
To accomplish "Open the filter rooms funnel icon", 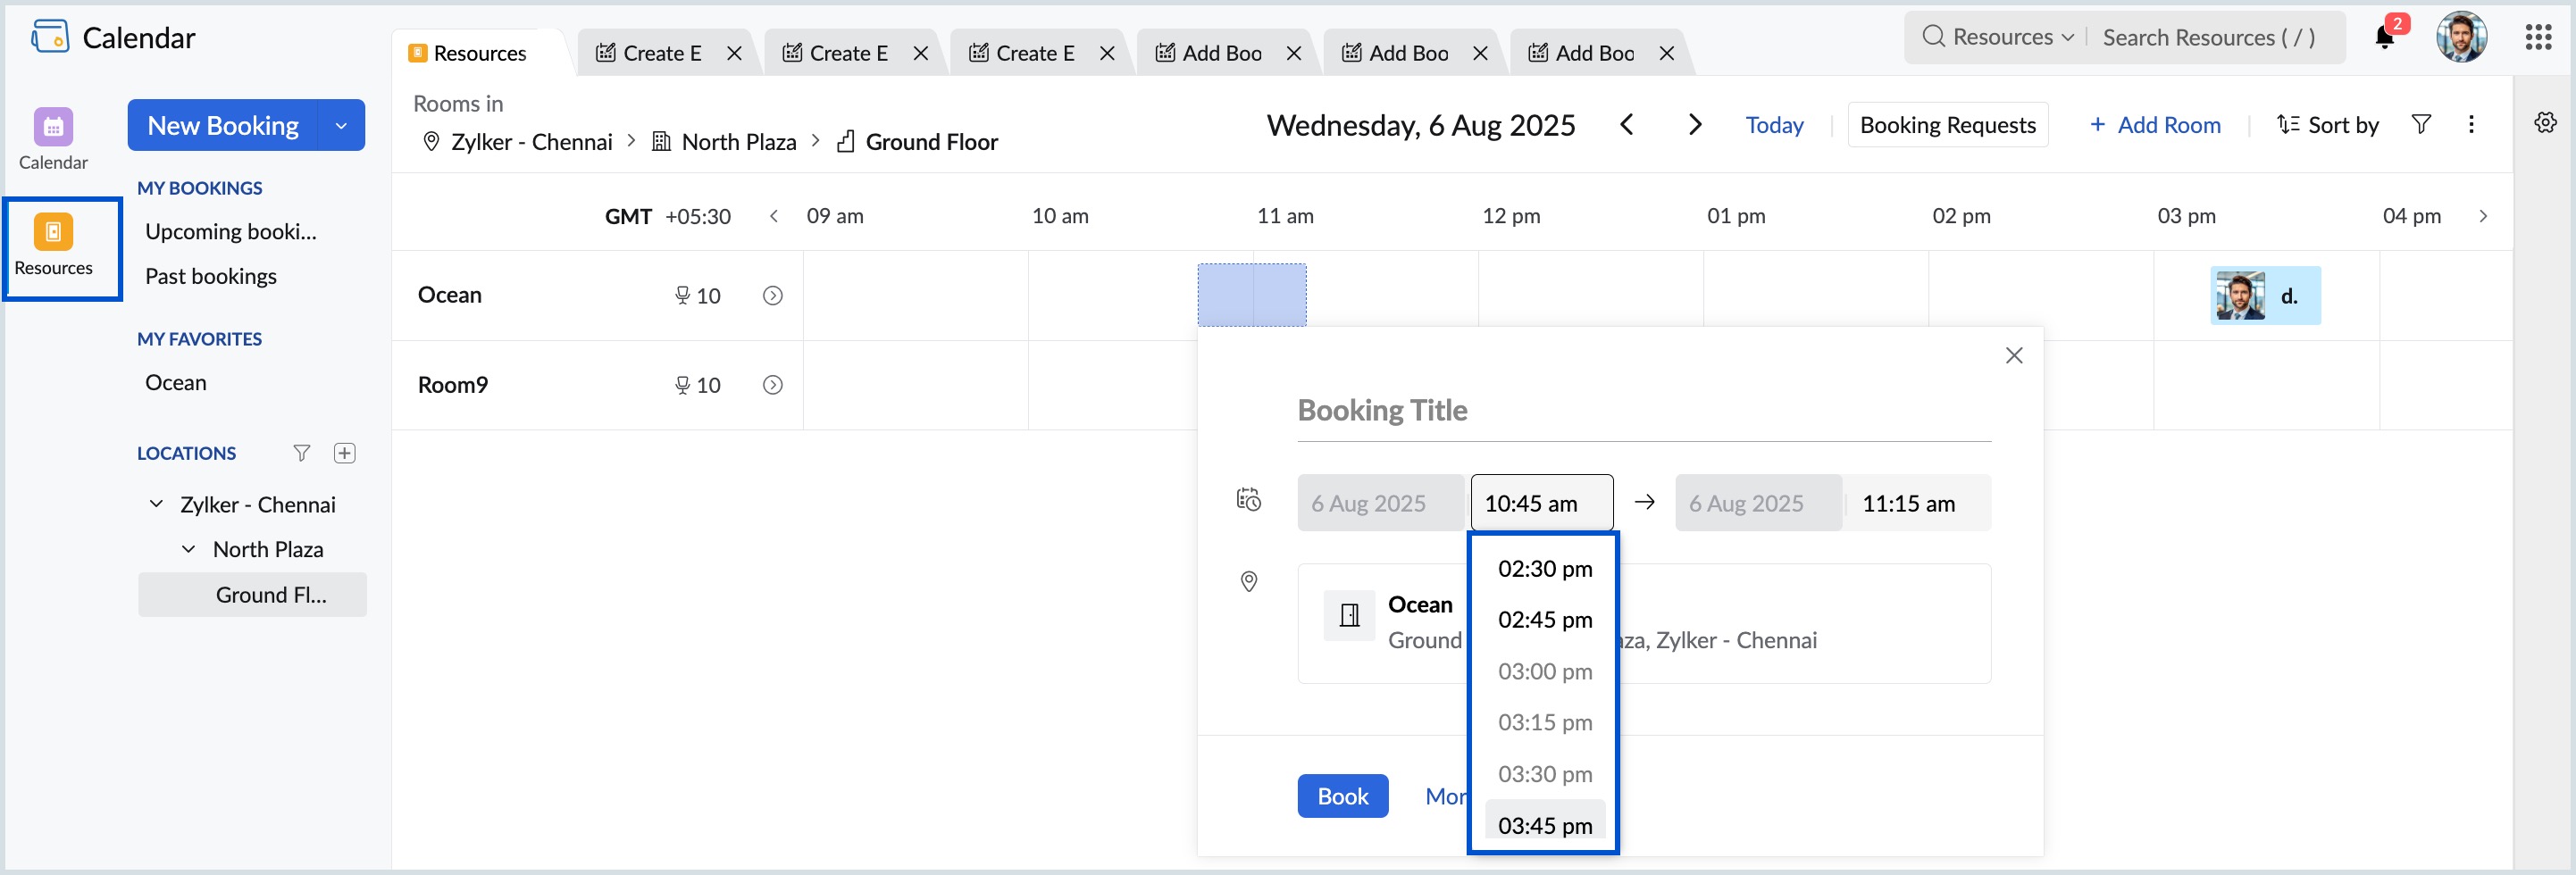I will point(2421,124).
